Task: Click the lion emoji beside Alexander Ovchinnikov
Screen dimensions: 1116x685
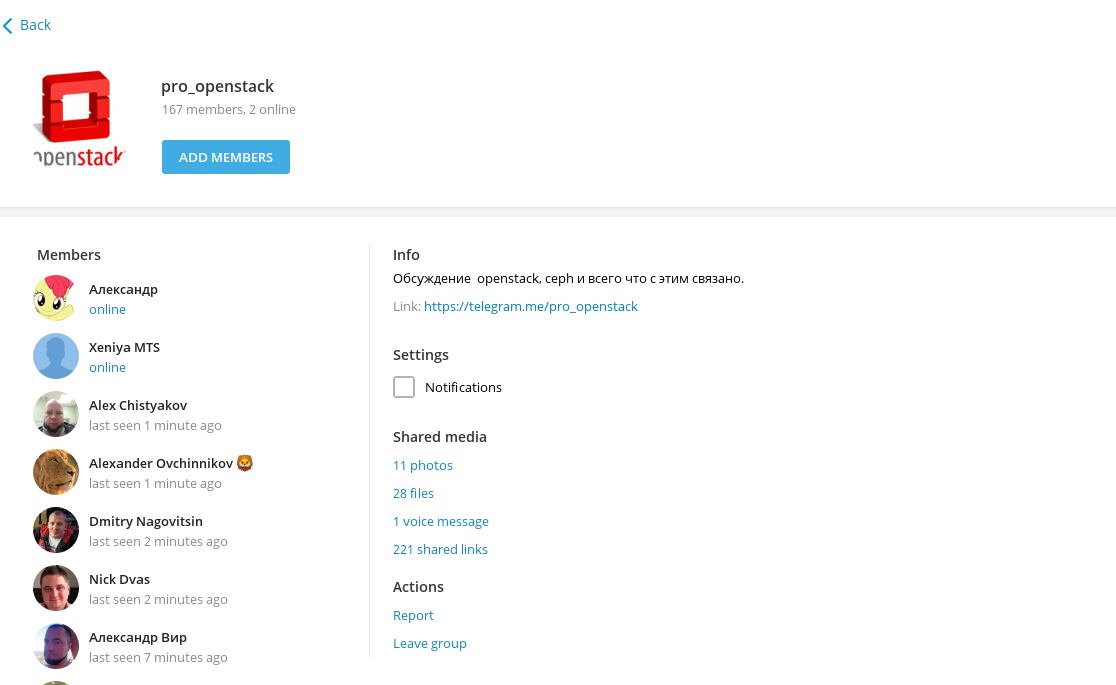Action: point(245,463)
